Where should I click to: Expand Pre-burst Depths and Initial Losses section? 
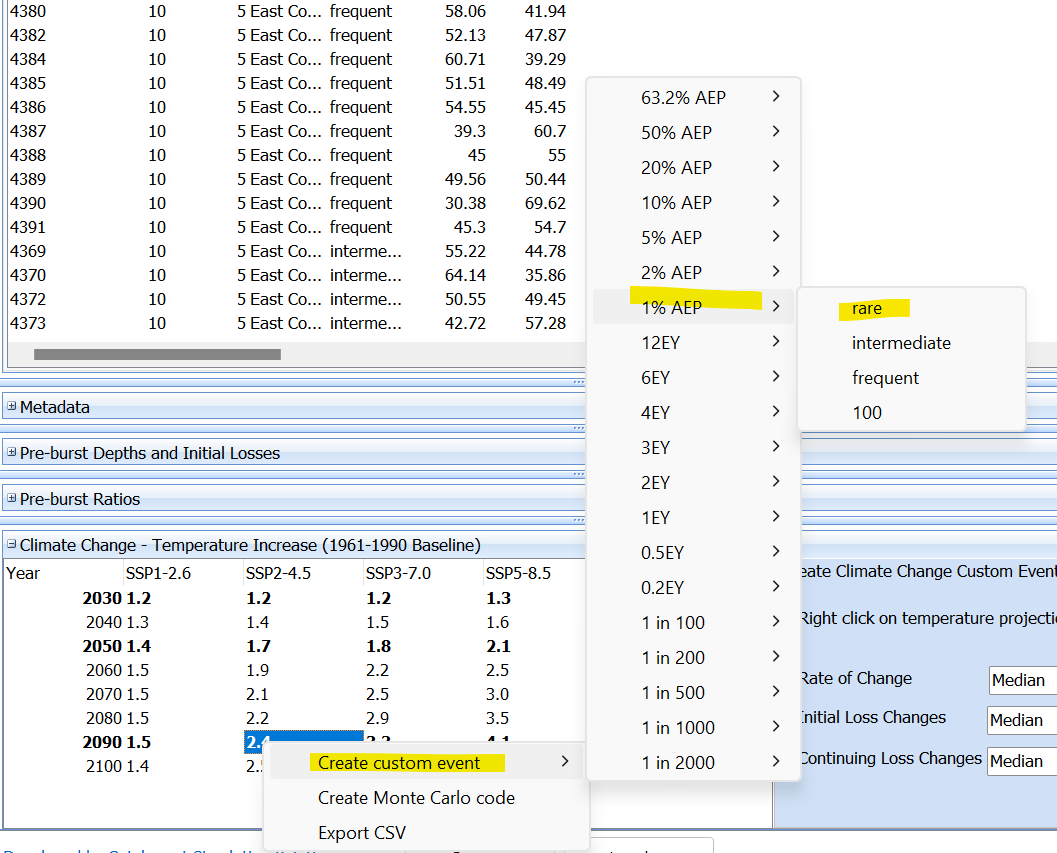(x=12, y=453)
